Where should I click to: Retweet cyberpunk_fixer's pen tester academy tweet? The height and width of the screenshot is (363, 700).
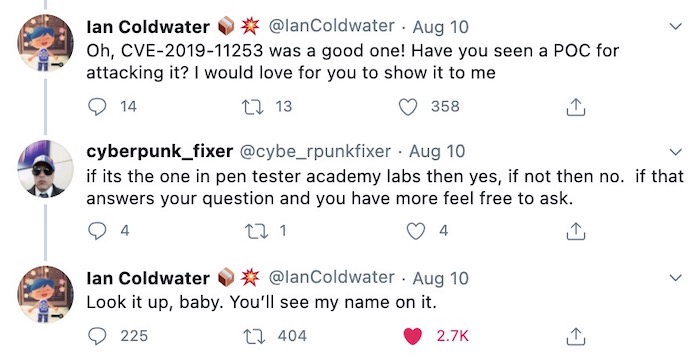coord(257,231)
